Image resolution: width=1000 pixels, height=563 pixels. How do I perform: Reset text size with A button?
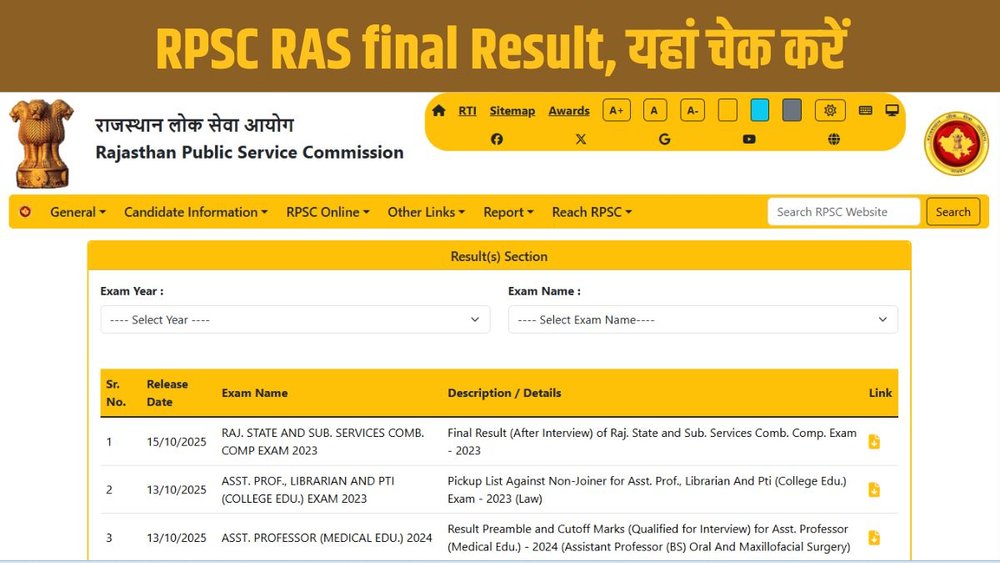coord(655,111)
